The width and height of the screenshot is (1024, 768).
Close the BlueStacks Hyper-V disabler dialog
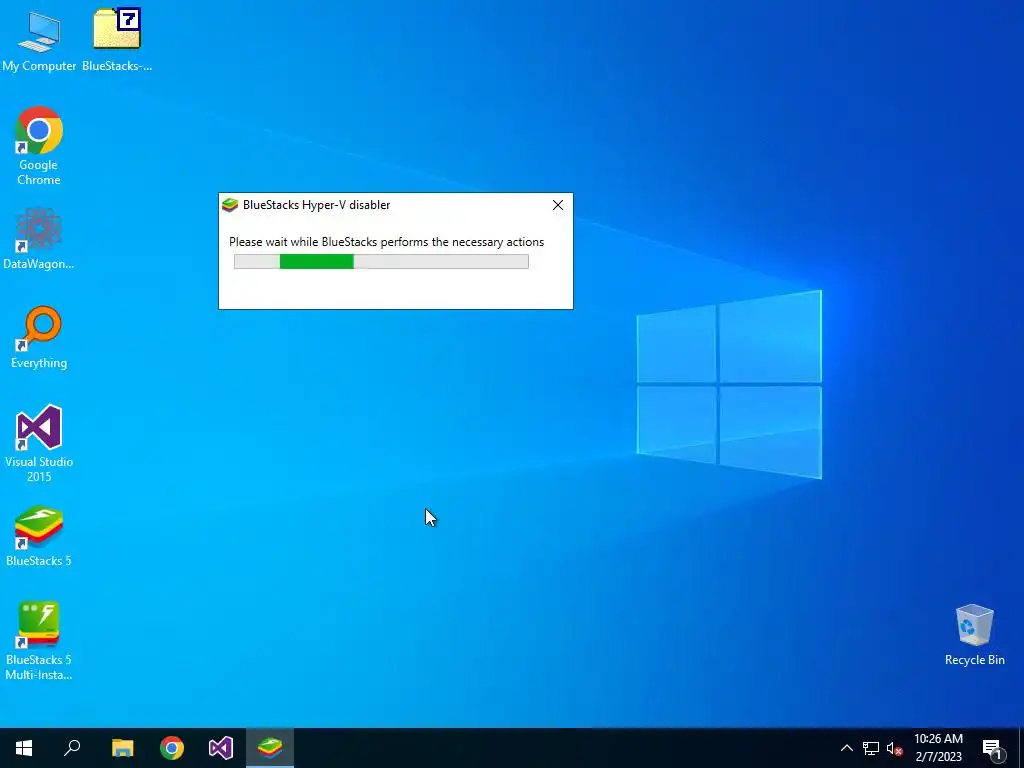[558, 205]
